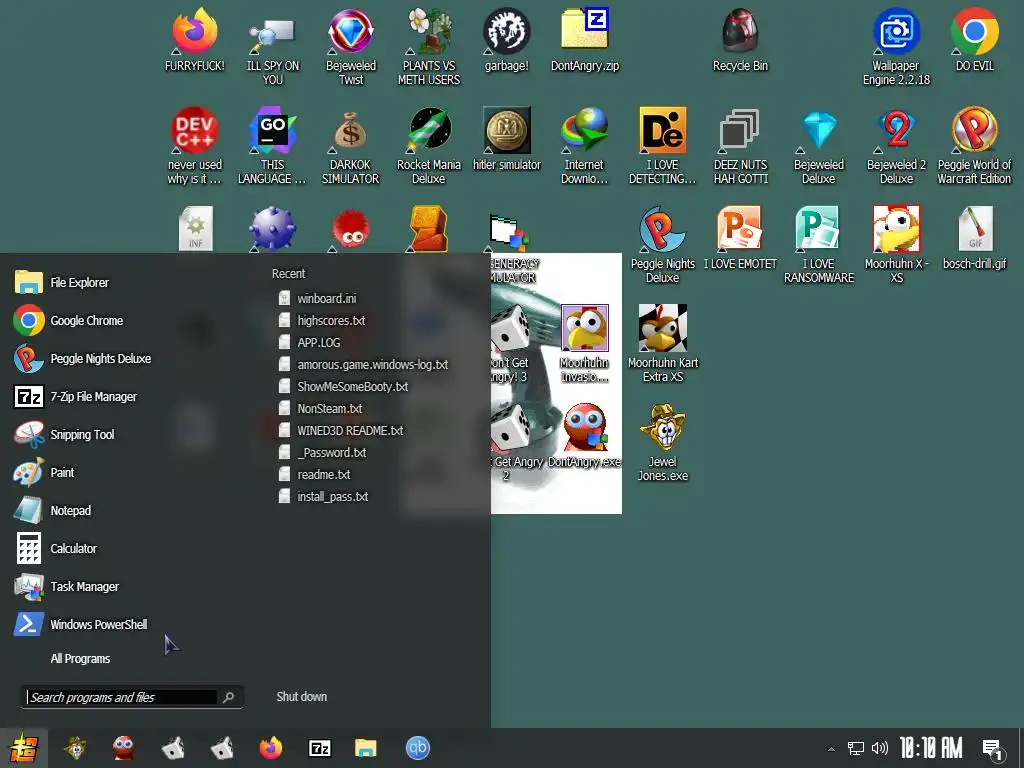Open the Internet Download Manager shortcut
The width and height of the screenshot is (1024, 768).
(584, 147)
